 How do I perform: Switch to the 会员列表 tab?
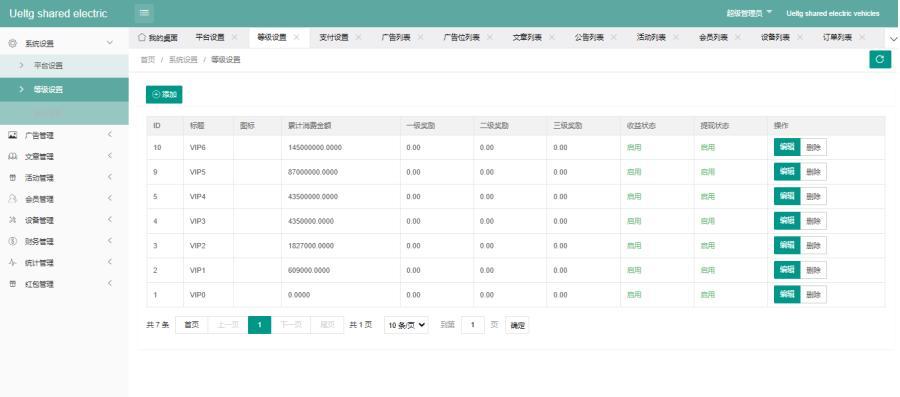pos(713,37)
